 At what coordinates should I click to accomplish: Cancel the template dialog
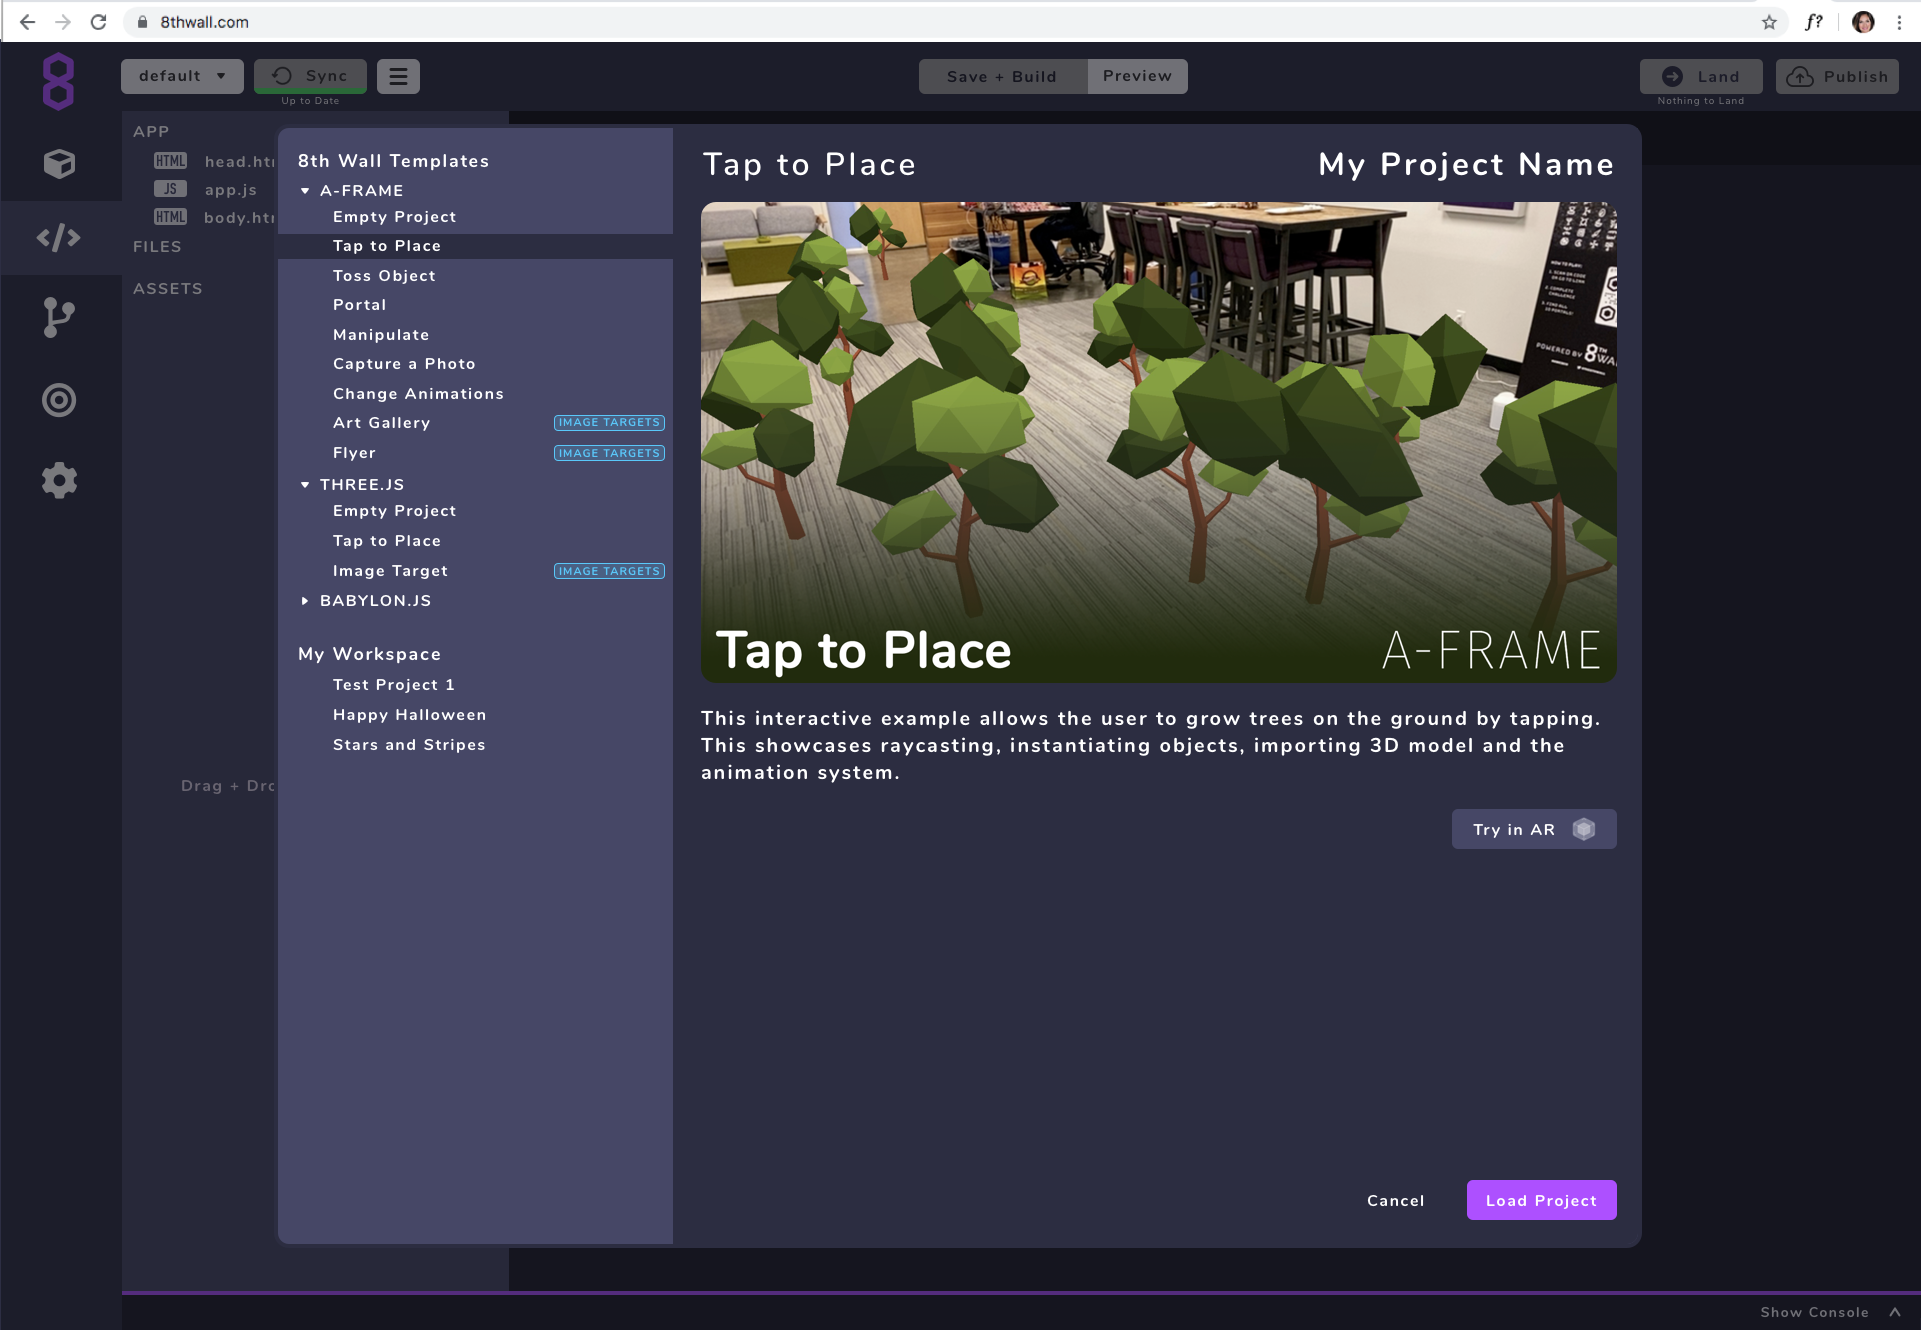click(1396, 1201)
